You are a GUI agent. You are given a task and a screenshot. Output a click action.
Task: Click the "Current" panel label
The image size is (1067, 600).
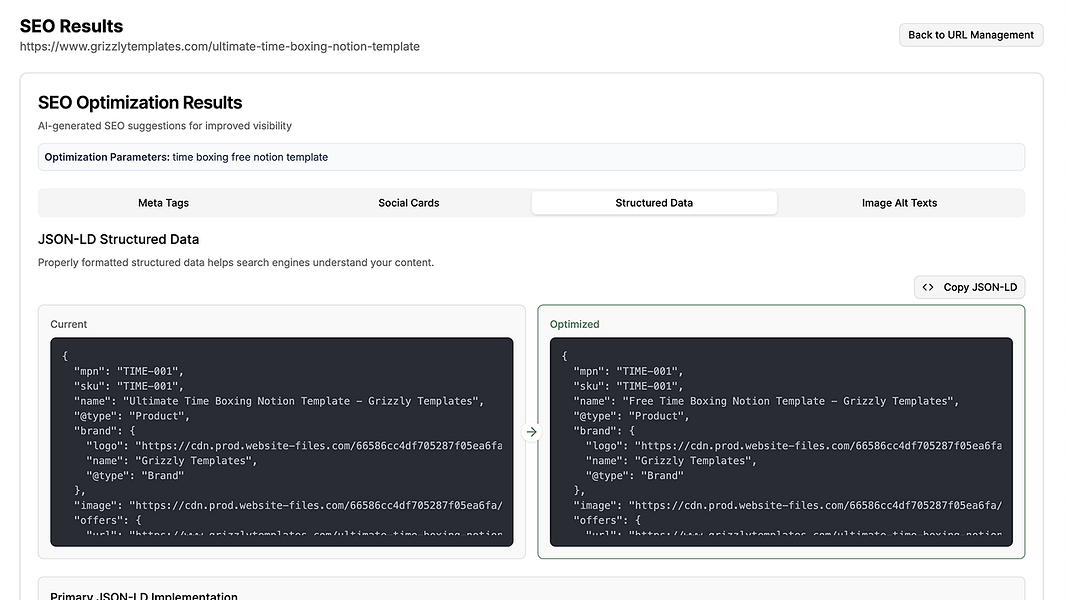(69, 324)
